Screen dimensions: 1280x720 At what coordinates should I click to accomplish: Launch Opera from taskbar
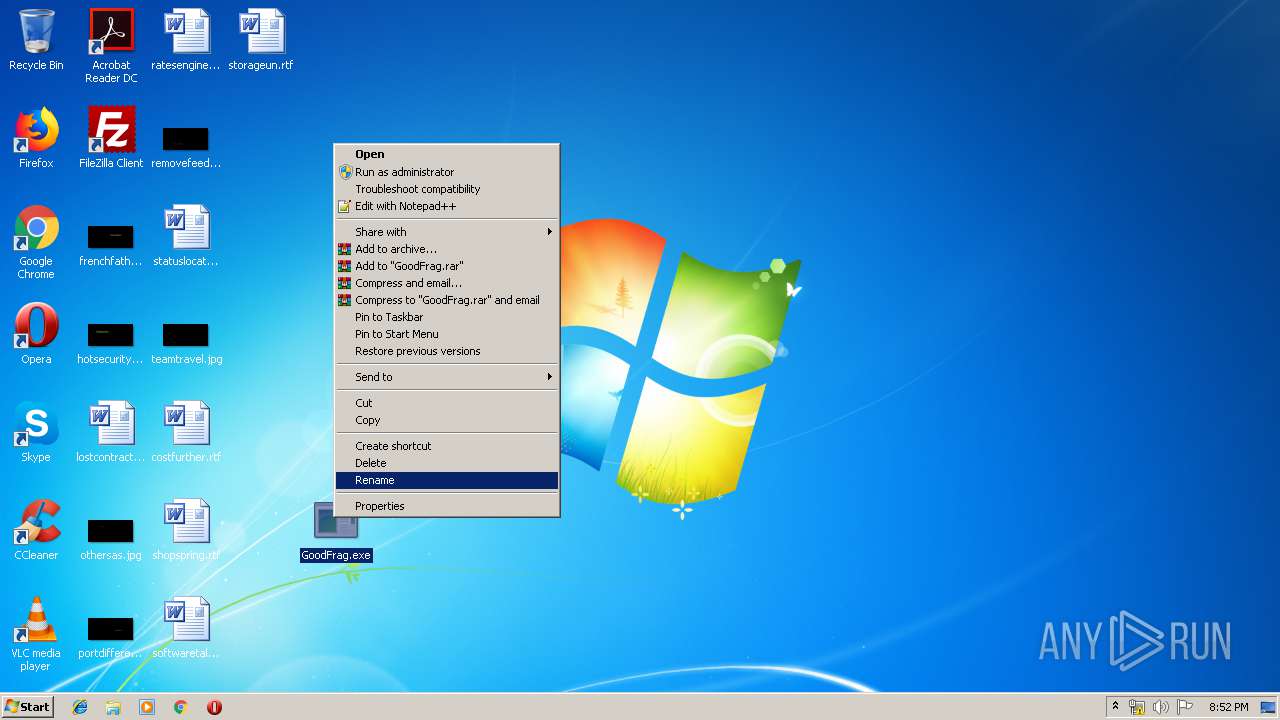[x=214, y=707]
